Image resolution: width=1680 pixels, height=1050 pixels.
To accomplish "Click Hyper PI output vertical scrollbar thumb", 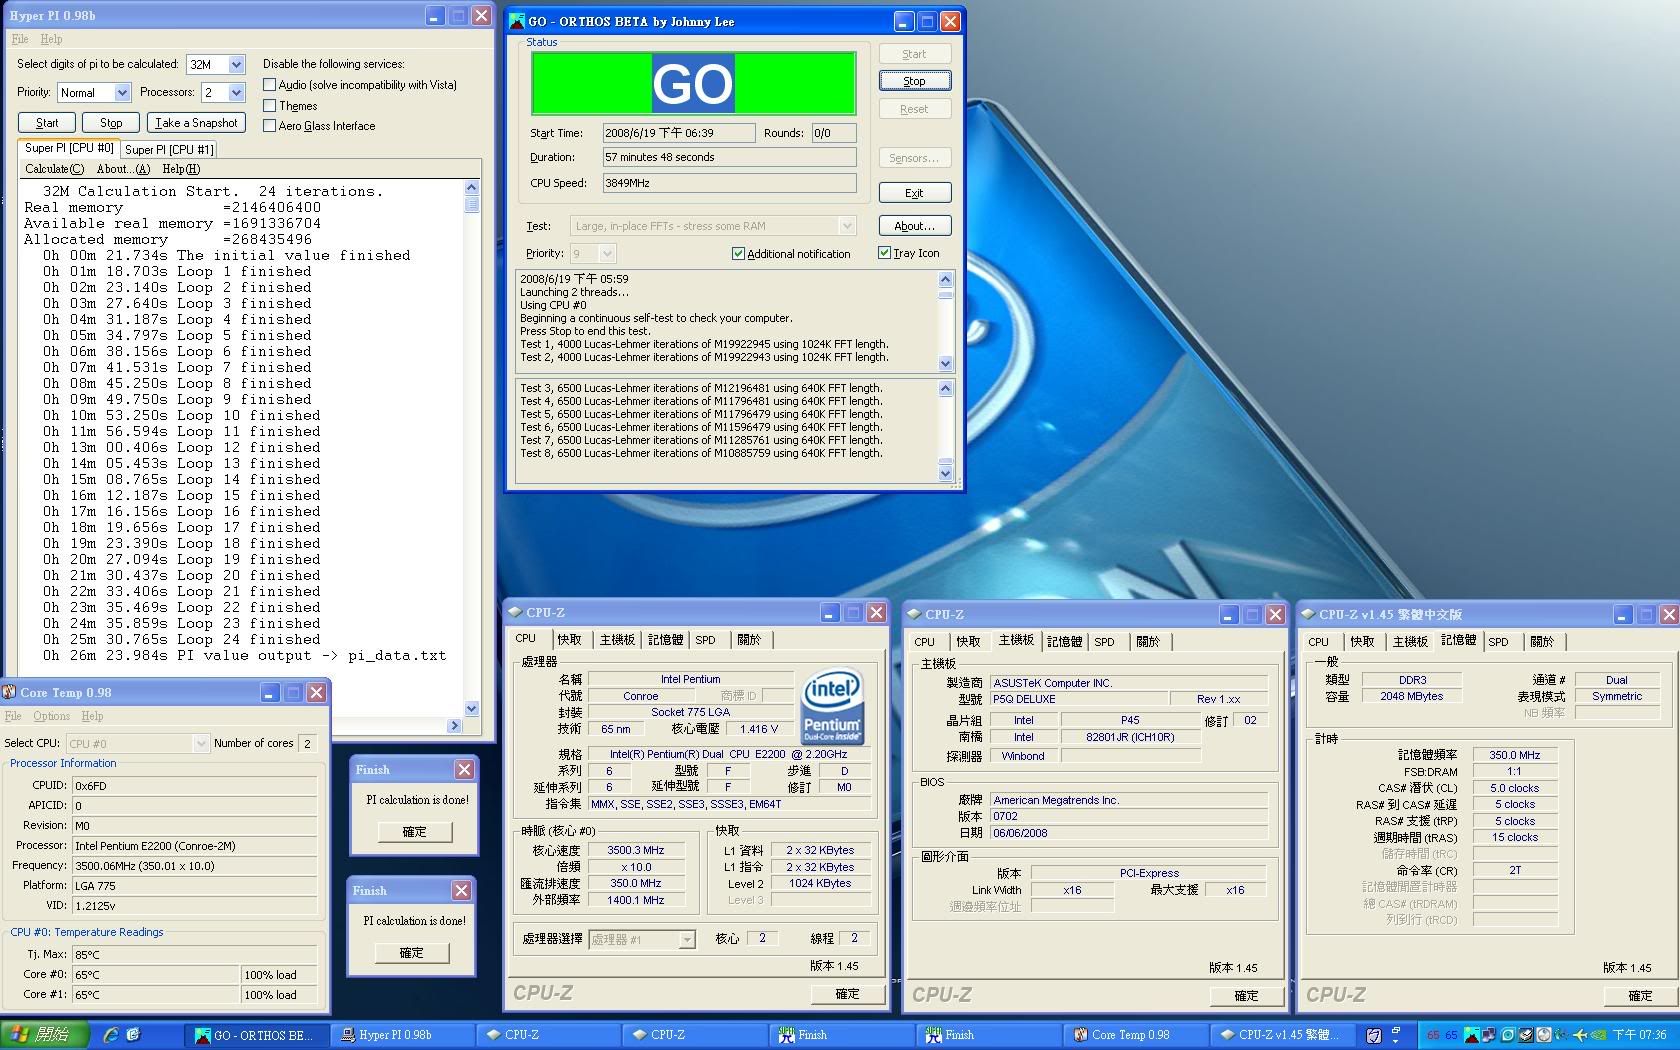I will [472, 205].
